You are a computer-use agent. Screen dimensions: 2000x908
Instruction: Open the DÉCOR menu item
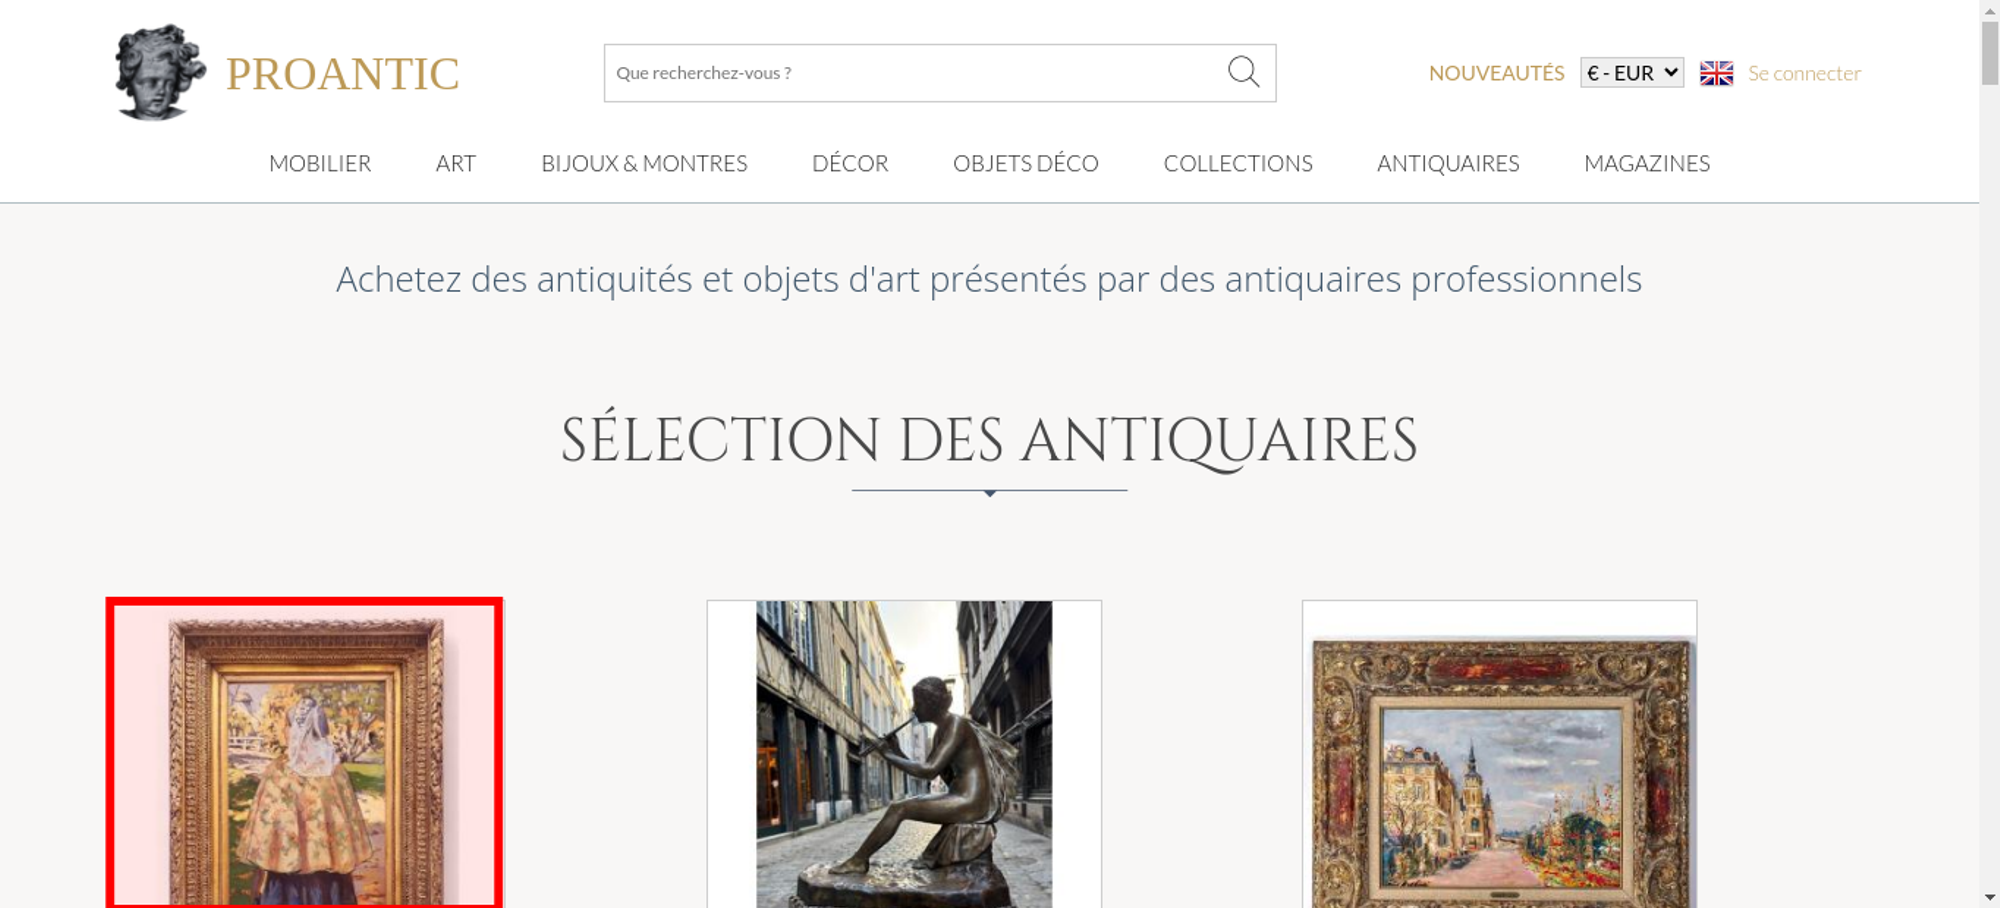[850, 163]
